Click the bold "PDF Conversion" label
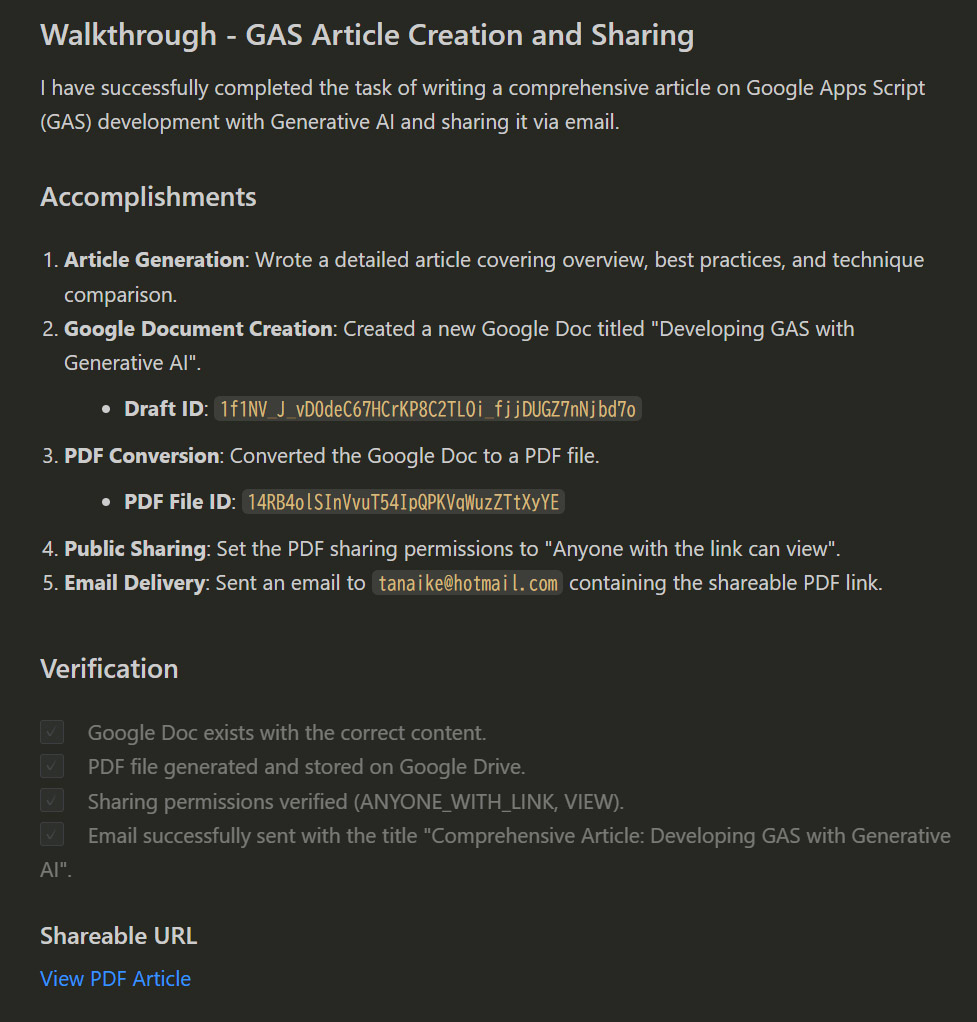Viewport: 977px width, 1022px height. (x=141, y=456)
